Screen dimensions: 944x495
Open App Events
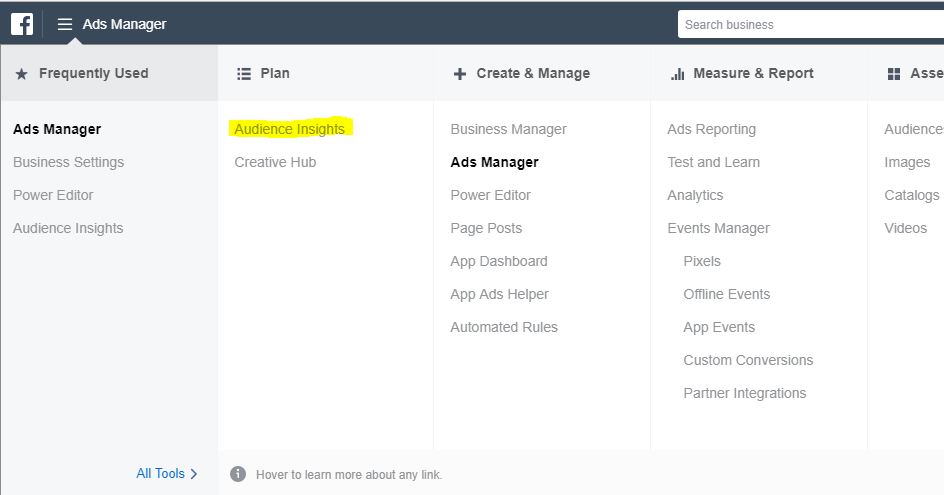click(x=719, y=327)
